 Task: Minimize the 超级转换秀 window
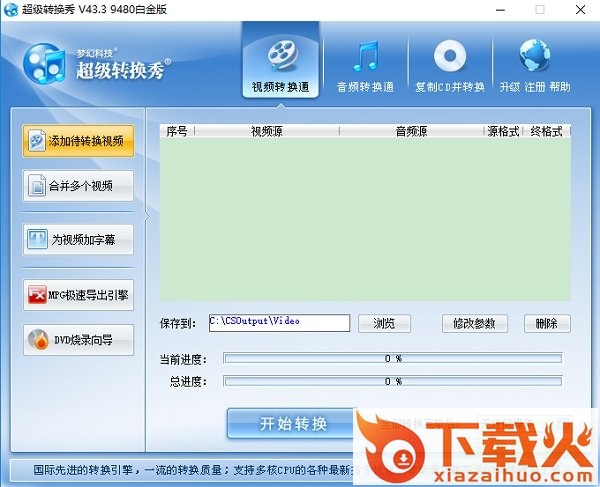(500, 10)
